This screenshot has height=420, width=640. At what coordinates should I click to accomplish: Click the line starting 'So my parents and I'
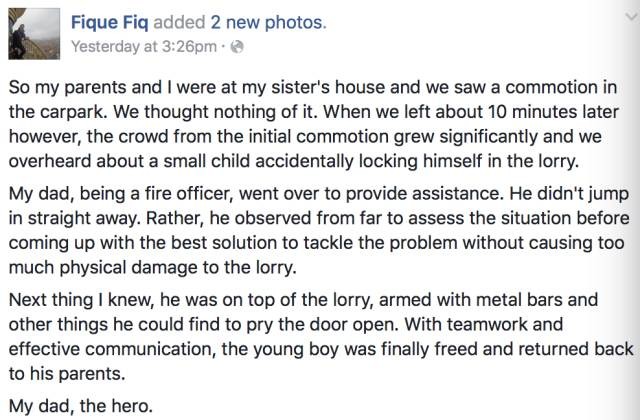pyautogui.click(x=320, y=88)
